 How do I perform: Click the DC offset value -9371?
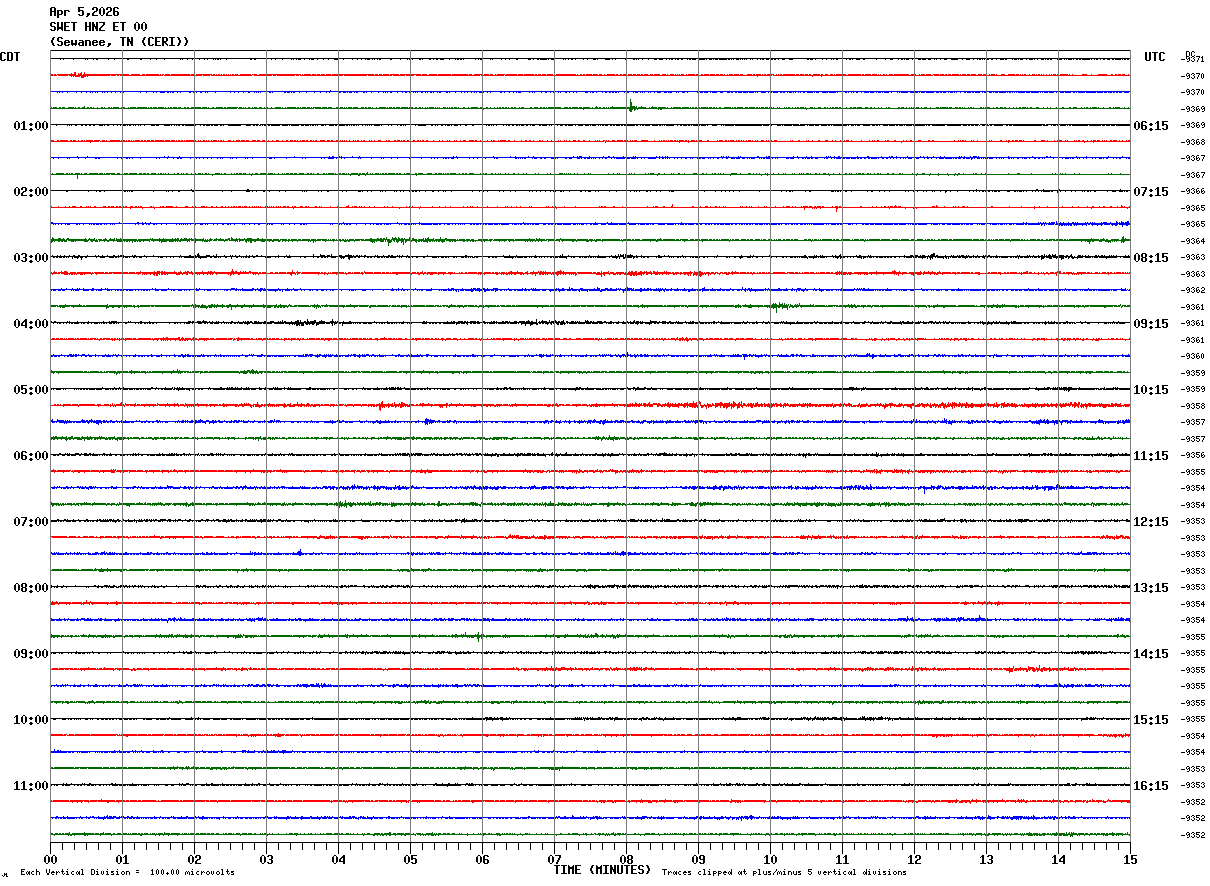pyautogui.click(x=1194, y=59)
